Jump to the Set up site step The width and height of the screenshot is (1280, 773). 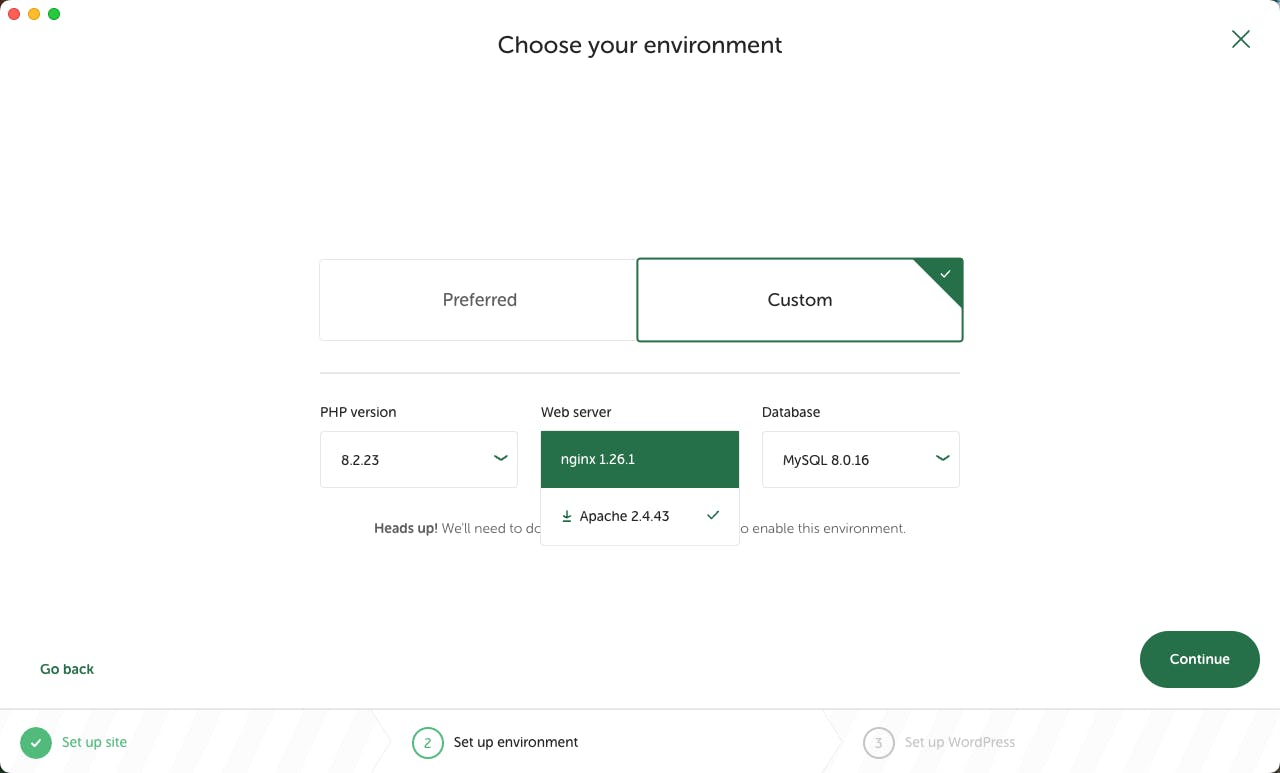(x=94, y=742)
